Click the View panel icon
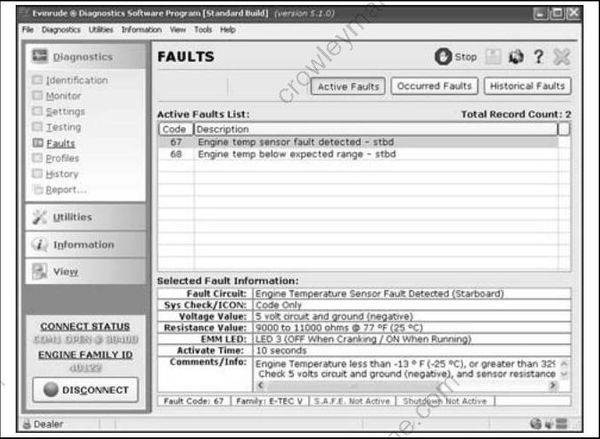The width and height of the screenshot is (600, 439). 39,271
